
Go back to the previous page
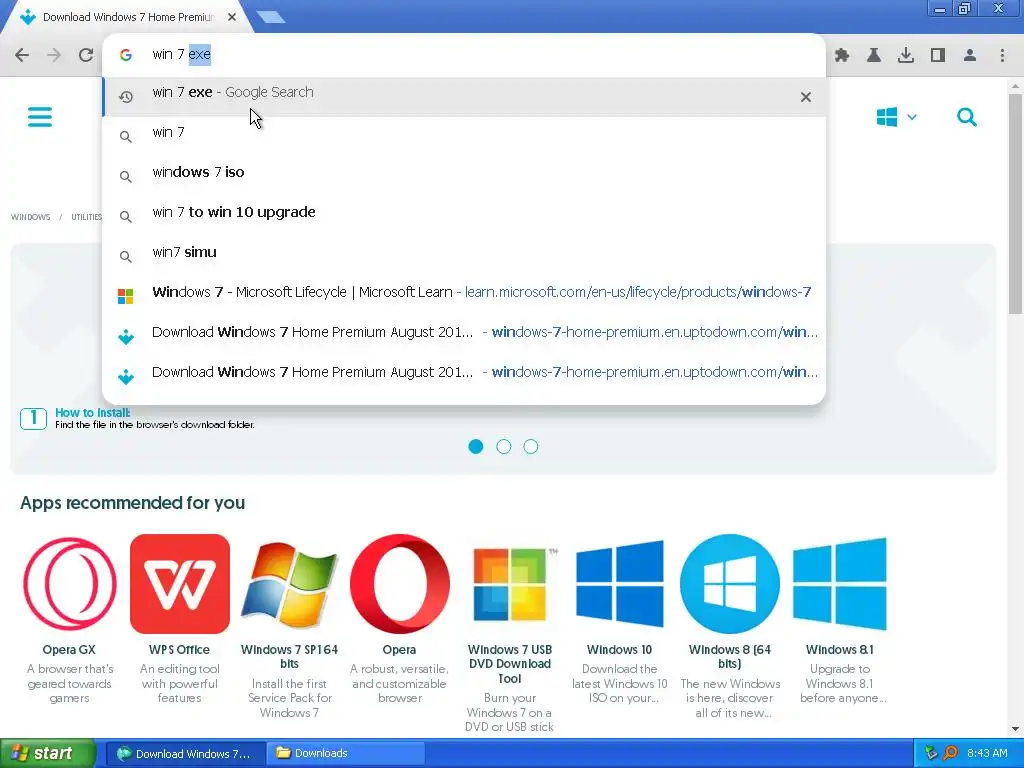pos(22,55)
